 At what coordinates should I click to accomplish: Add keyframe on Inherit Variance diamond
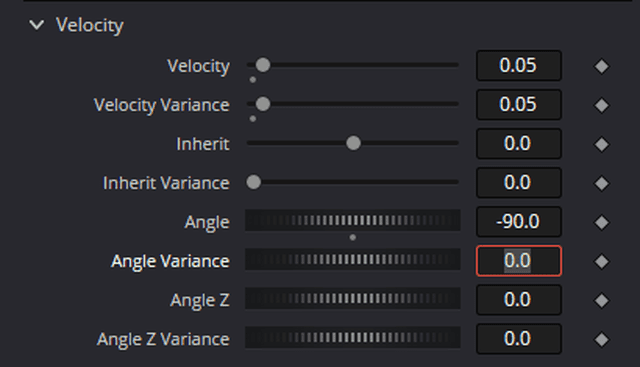[x=601, y=183]
